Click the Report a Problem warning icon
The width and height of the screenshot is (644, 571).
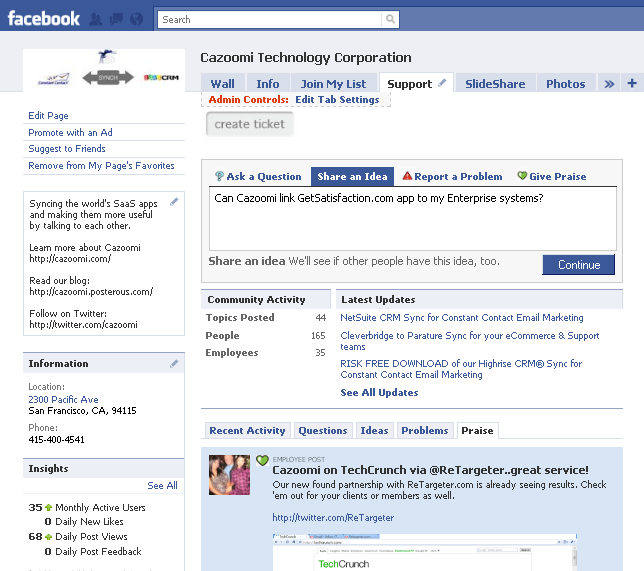(407, 176)
